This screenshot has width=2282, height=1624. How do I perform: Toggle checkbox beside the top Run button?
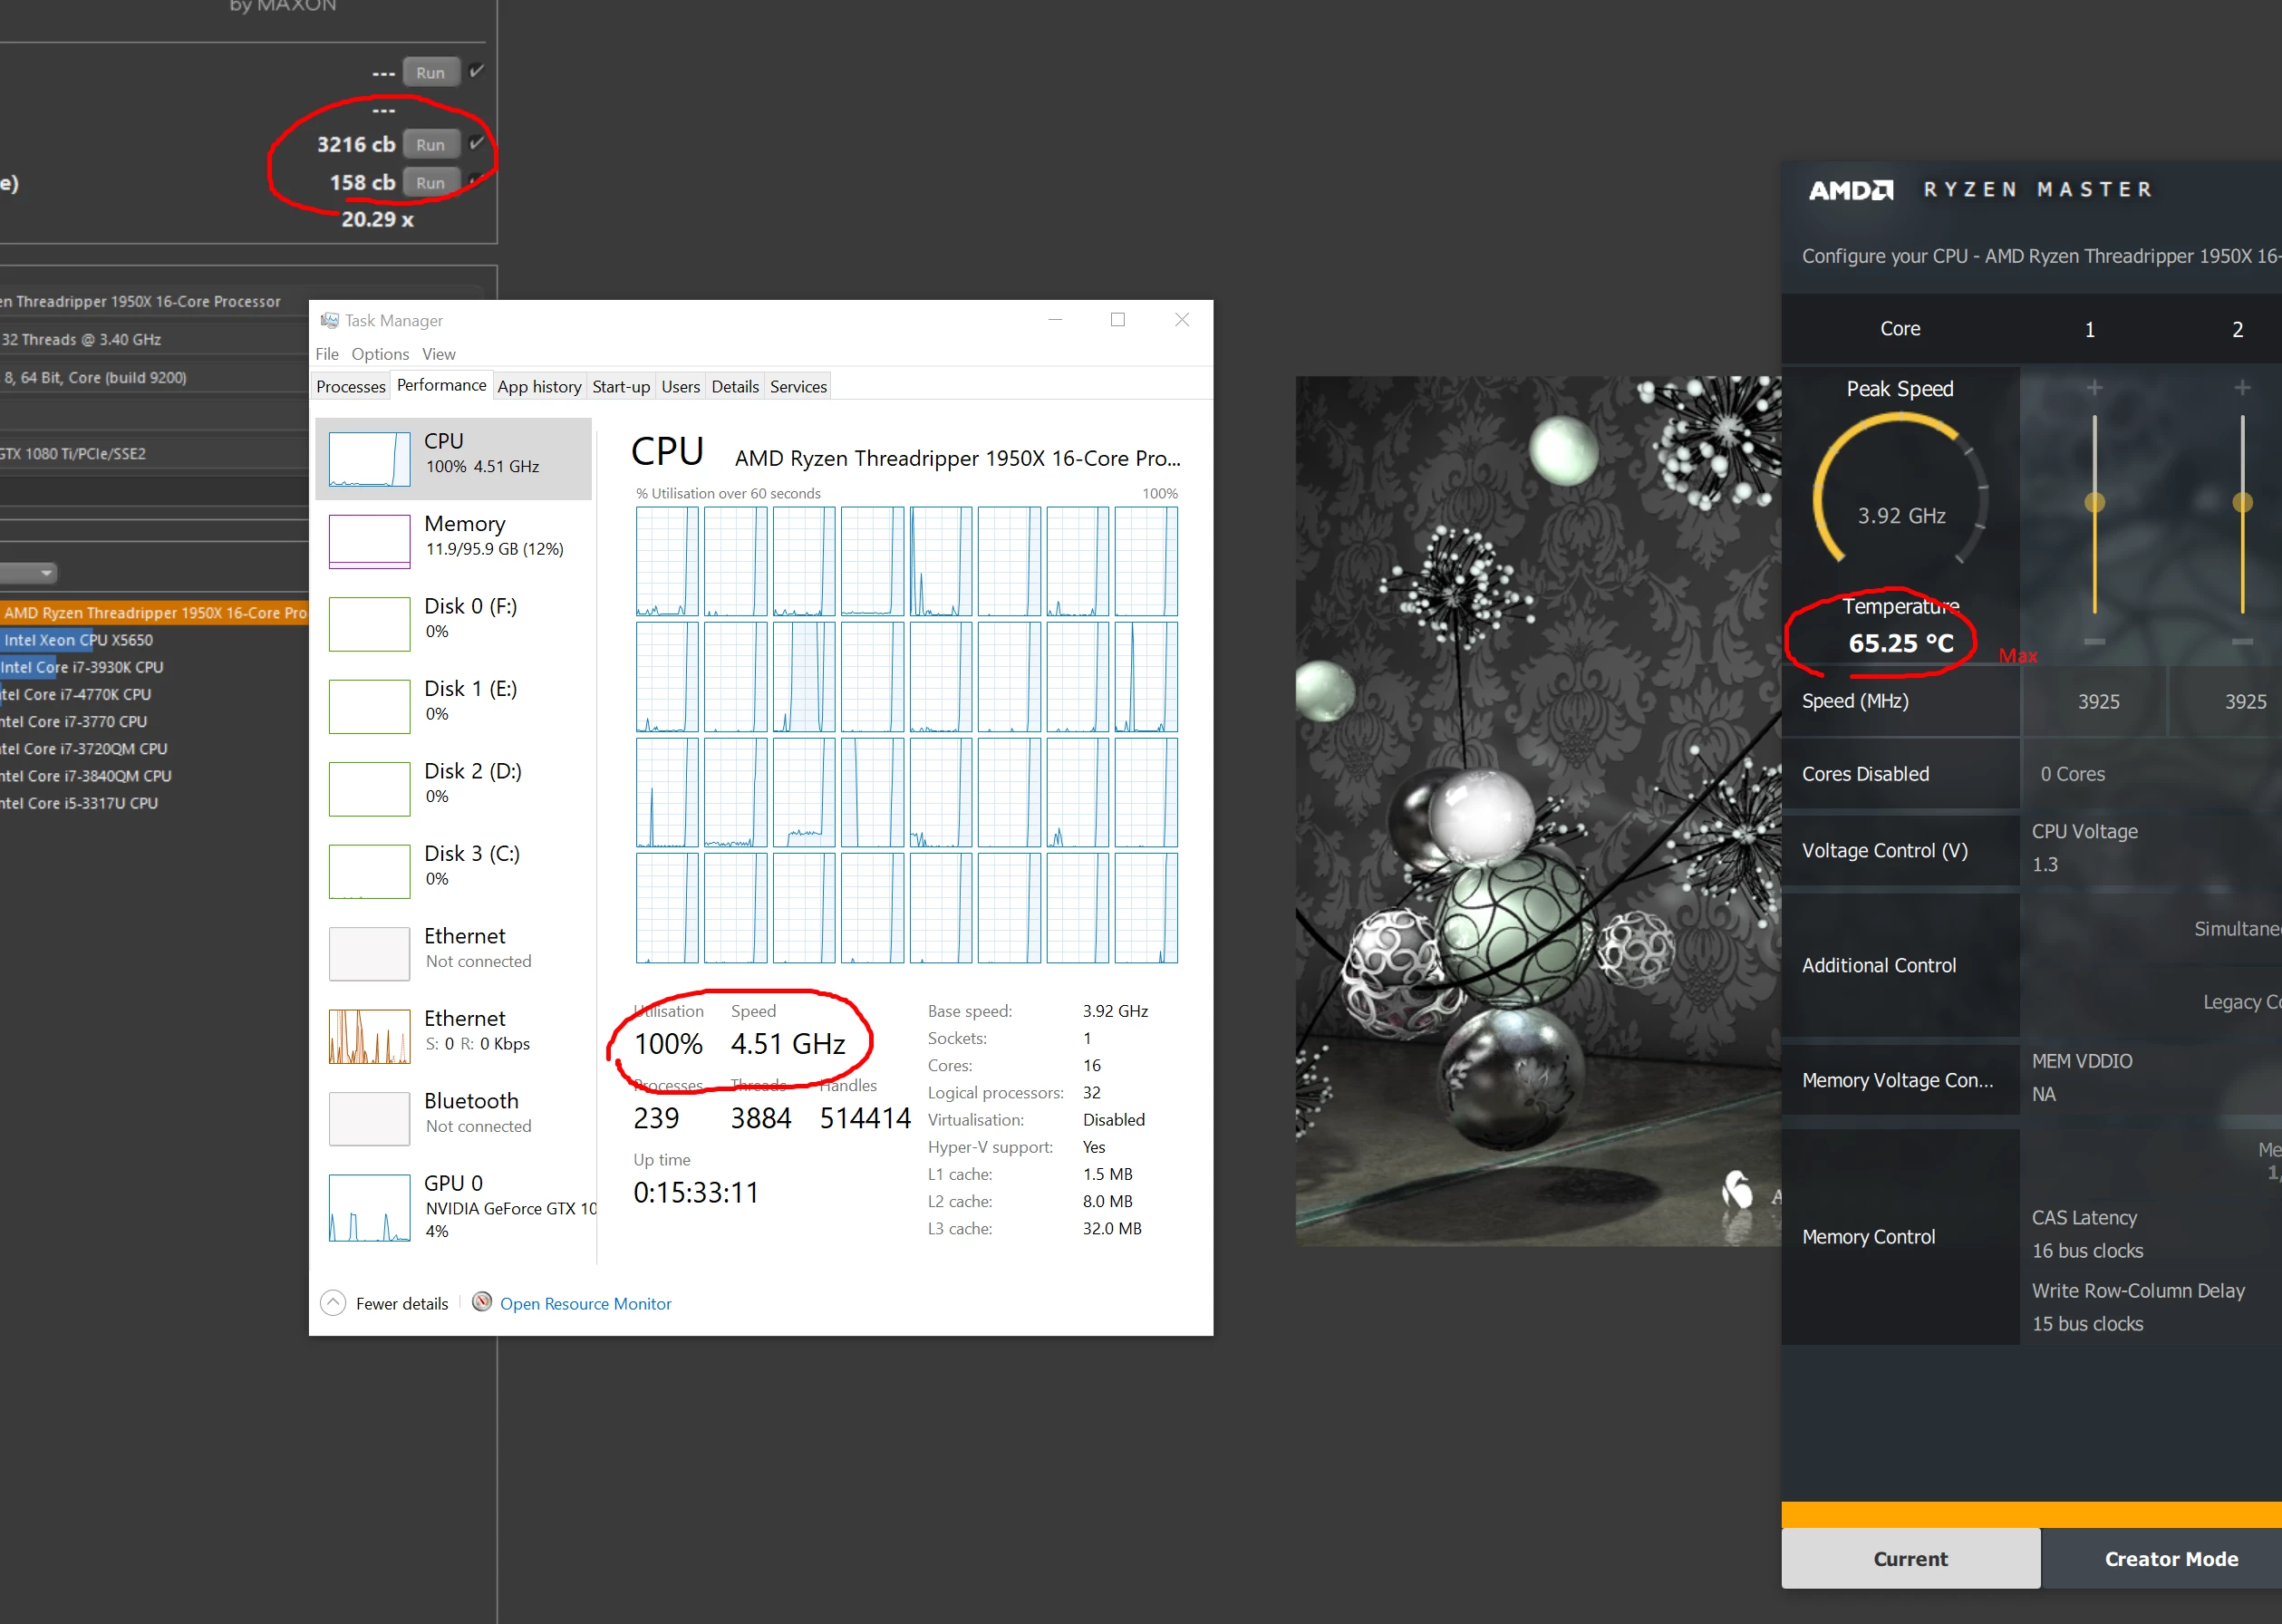coord(477,71)
